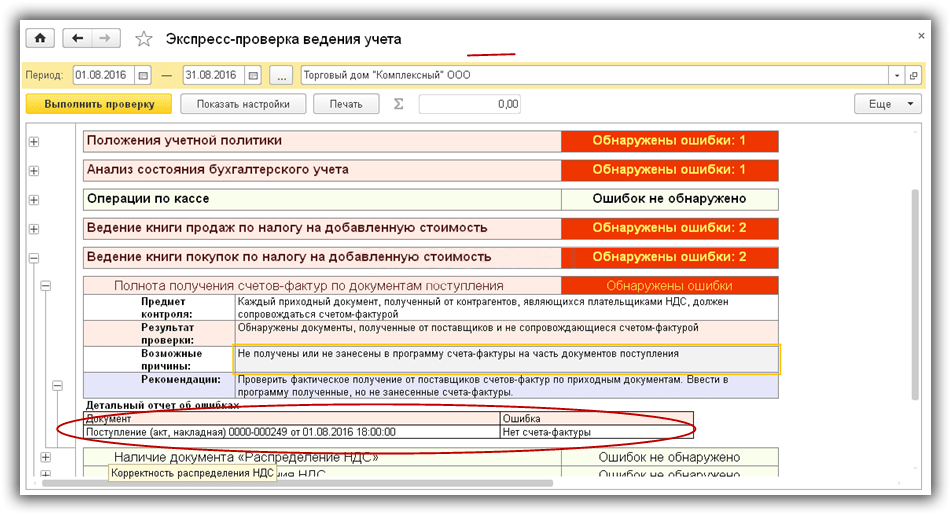The height and width of the screenshot is (515, 951).
Task: Open calendar for start date 01.08.2016
Action: 143,75
